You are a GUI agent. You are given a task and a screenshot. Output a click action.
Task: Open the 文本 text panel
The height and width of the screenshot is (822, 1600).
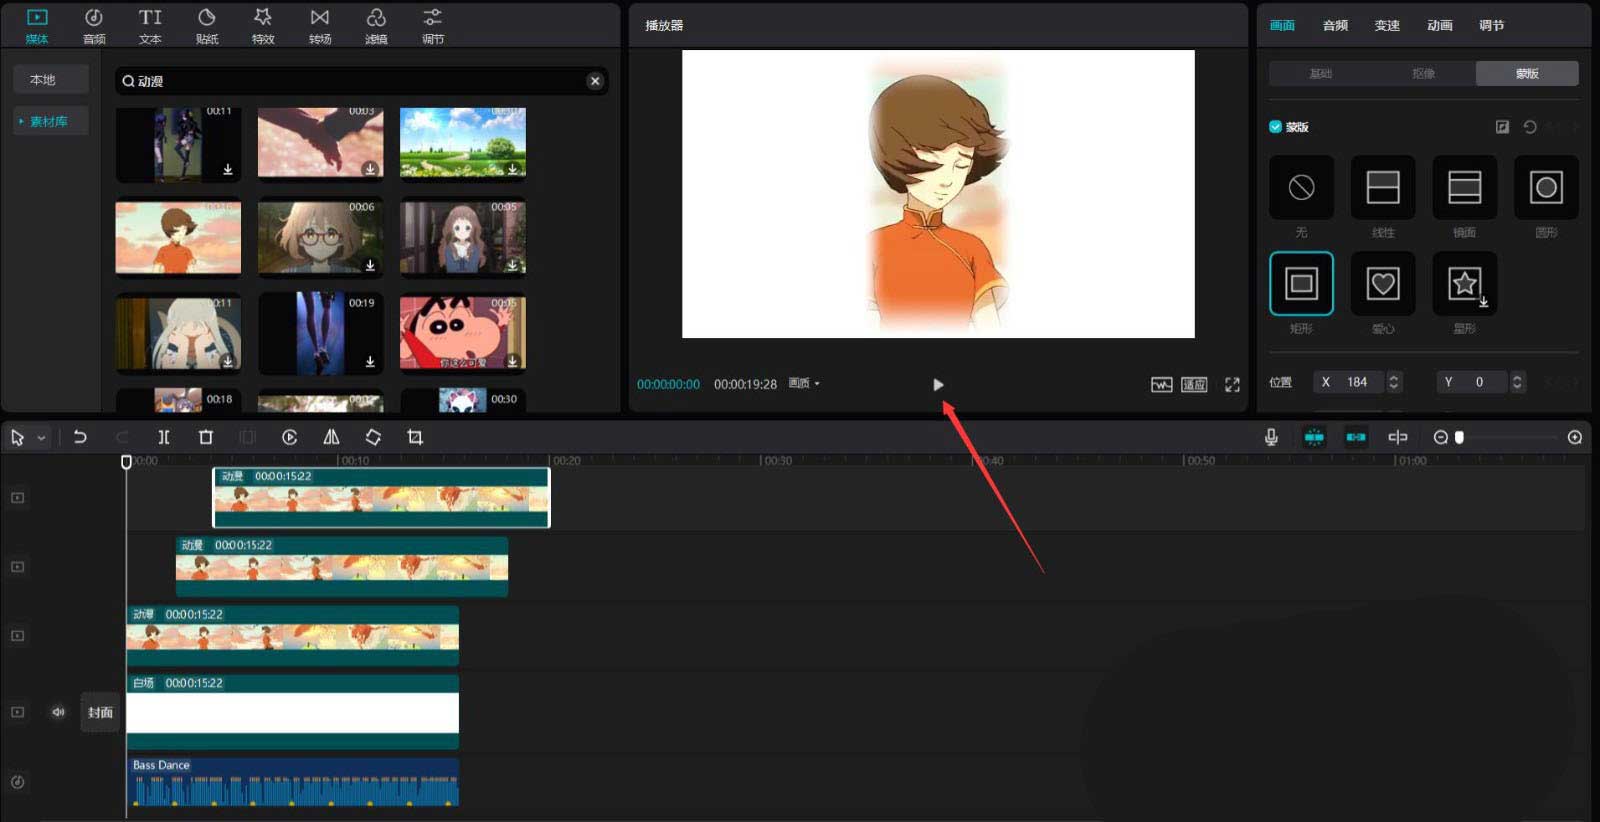click(150, 26)
